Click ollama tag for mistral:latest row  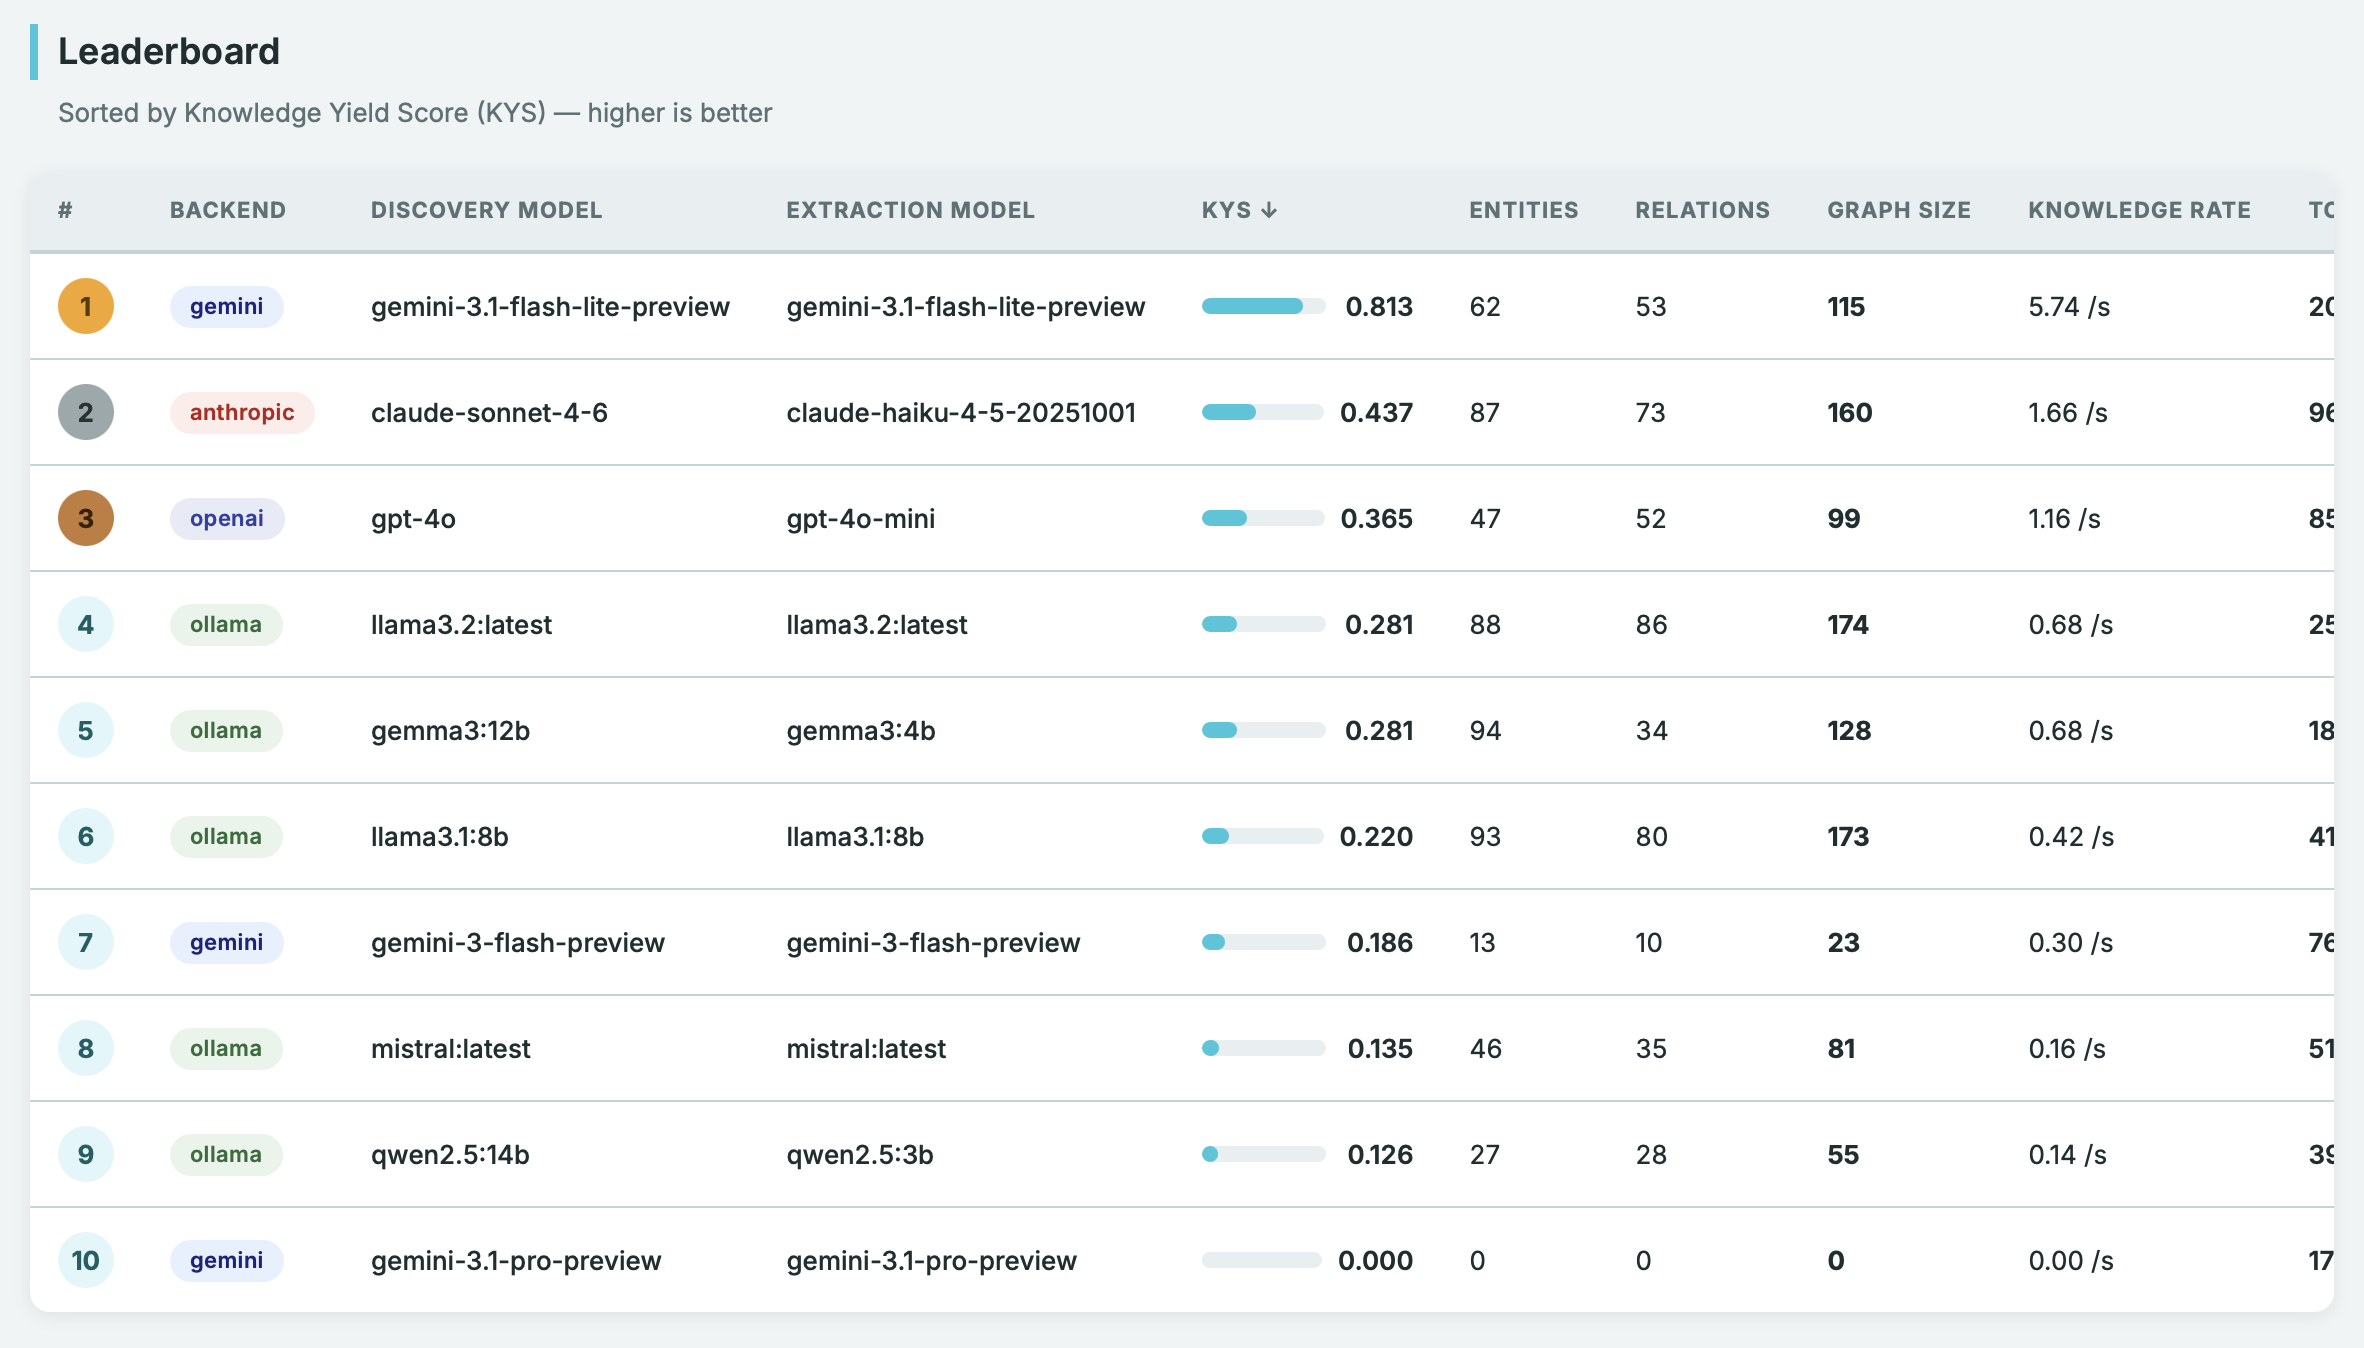point(226,1048)
